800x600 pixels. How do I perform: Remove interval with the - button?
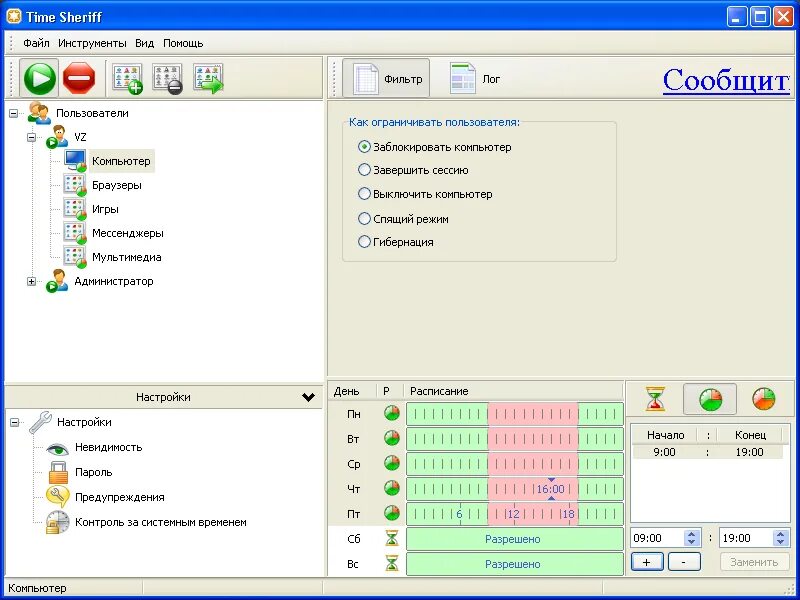point(684,562)
